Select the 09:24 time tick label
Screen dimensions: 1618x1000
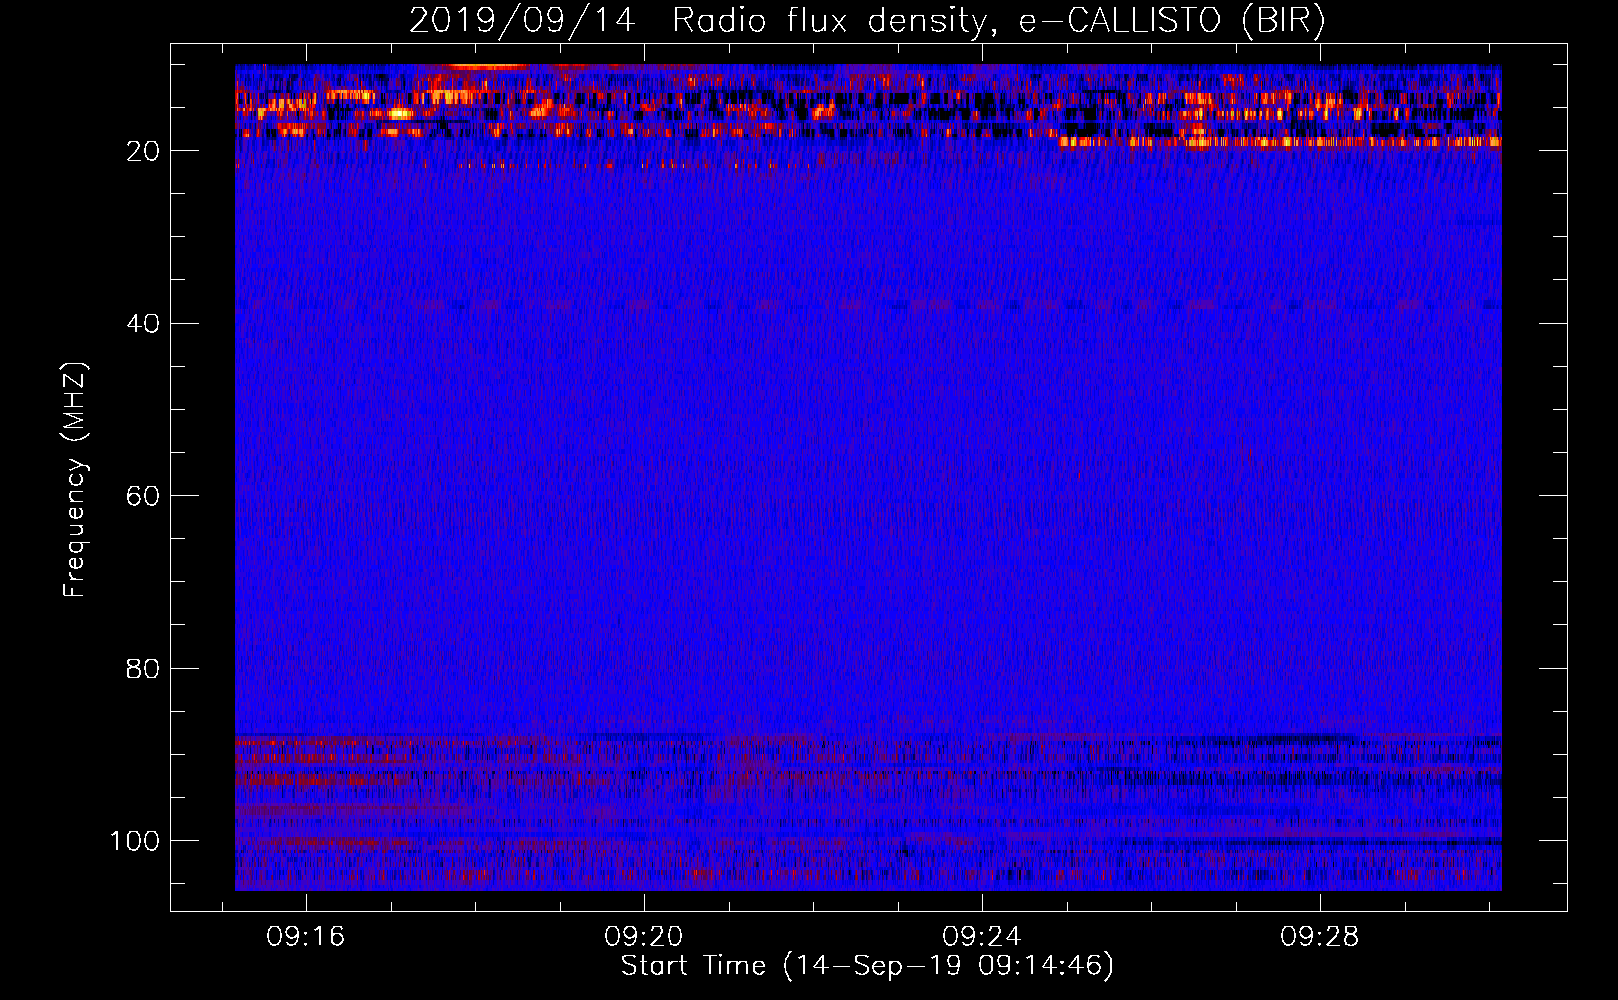pos(982,937)
